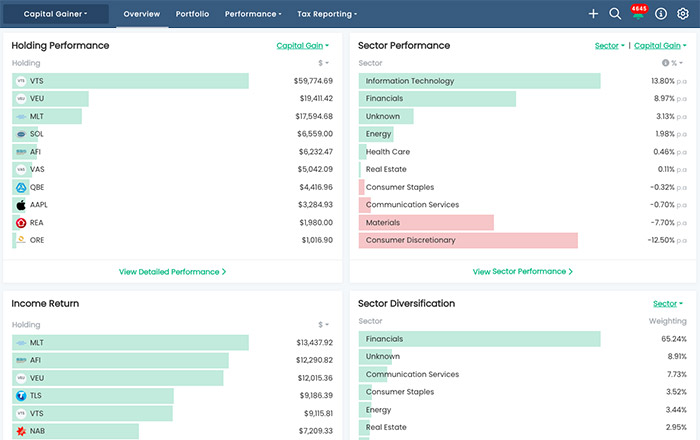Click info icon beside Sector Performance percent
The width and height of the screenshot is (700, 440).
666,63
